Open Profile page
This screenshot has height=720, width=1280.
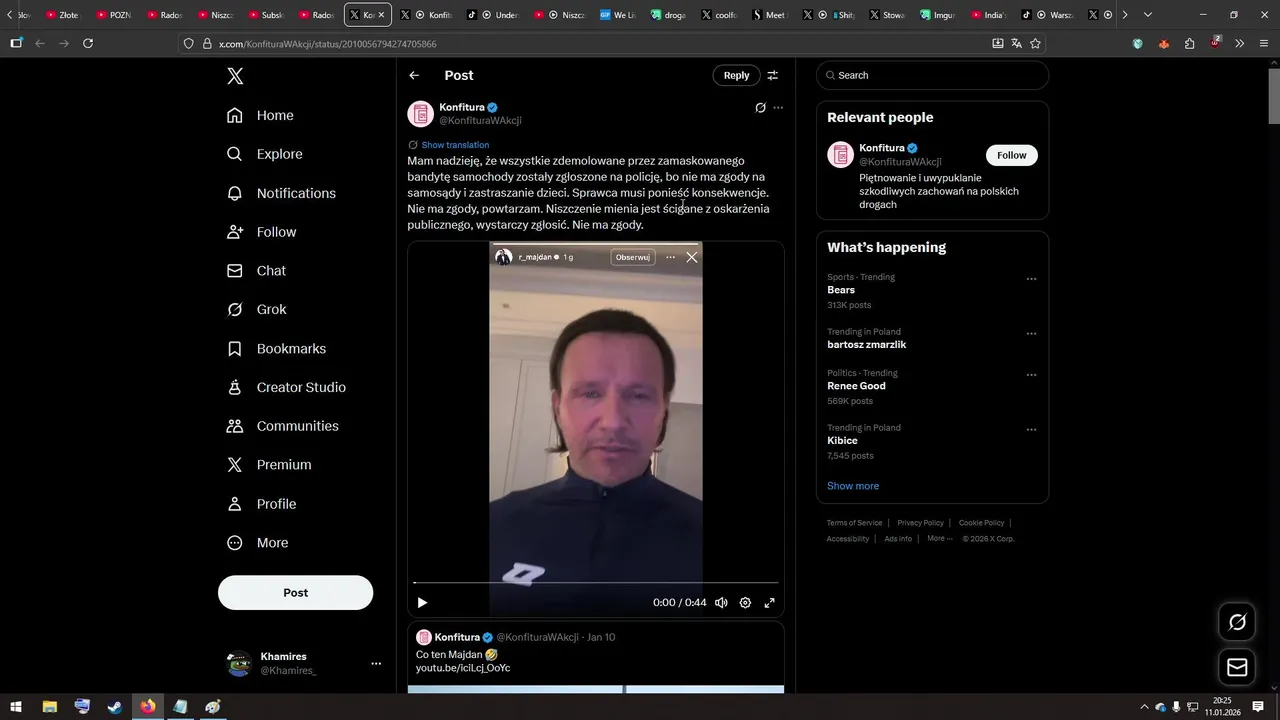261,504
